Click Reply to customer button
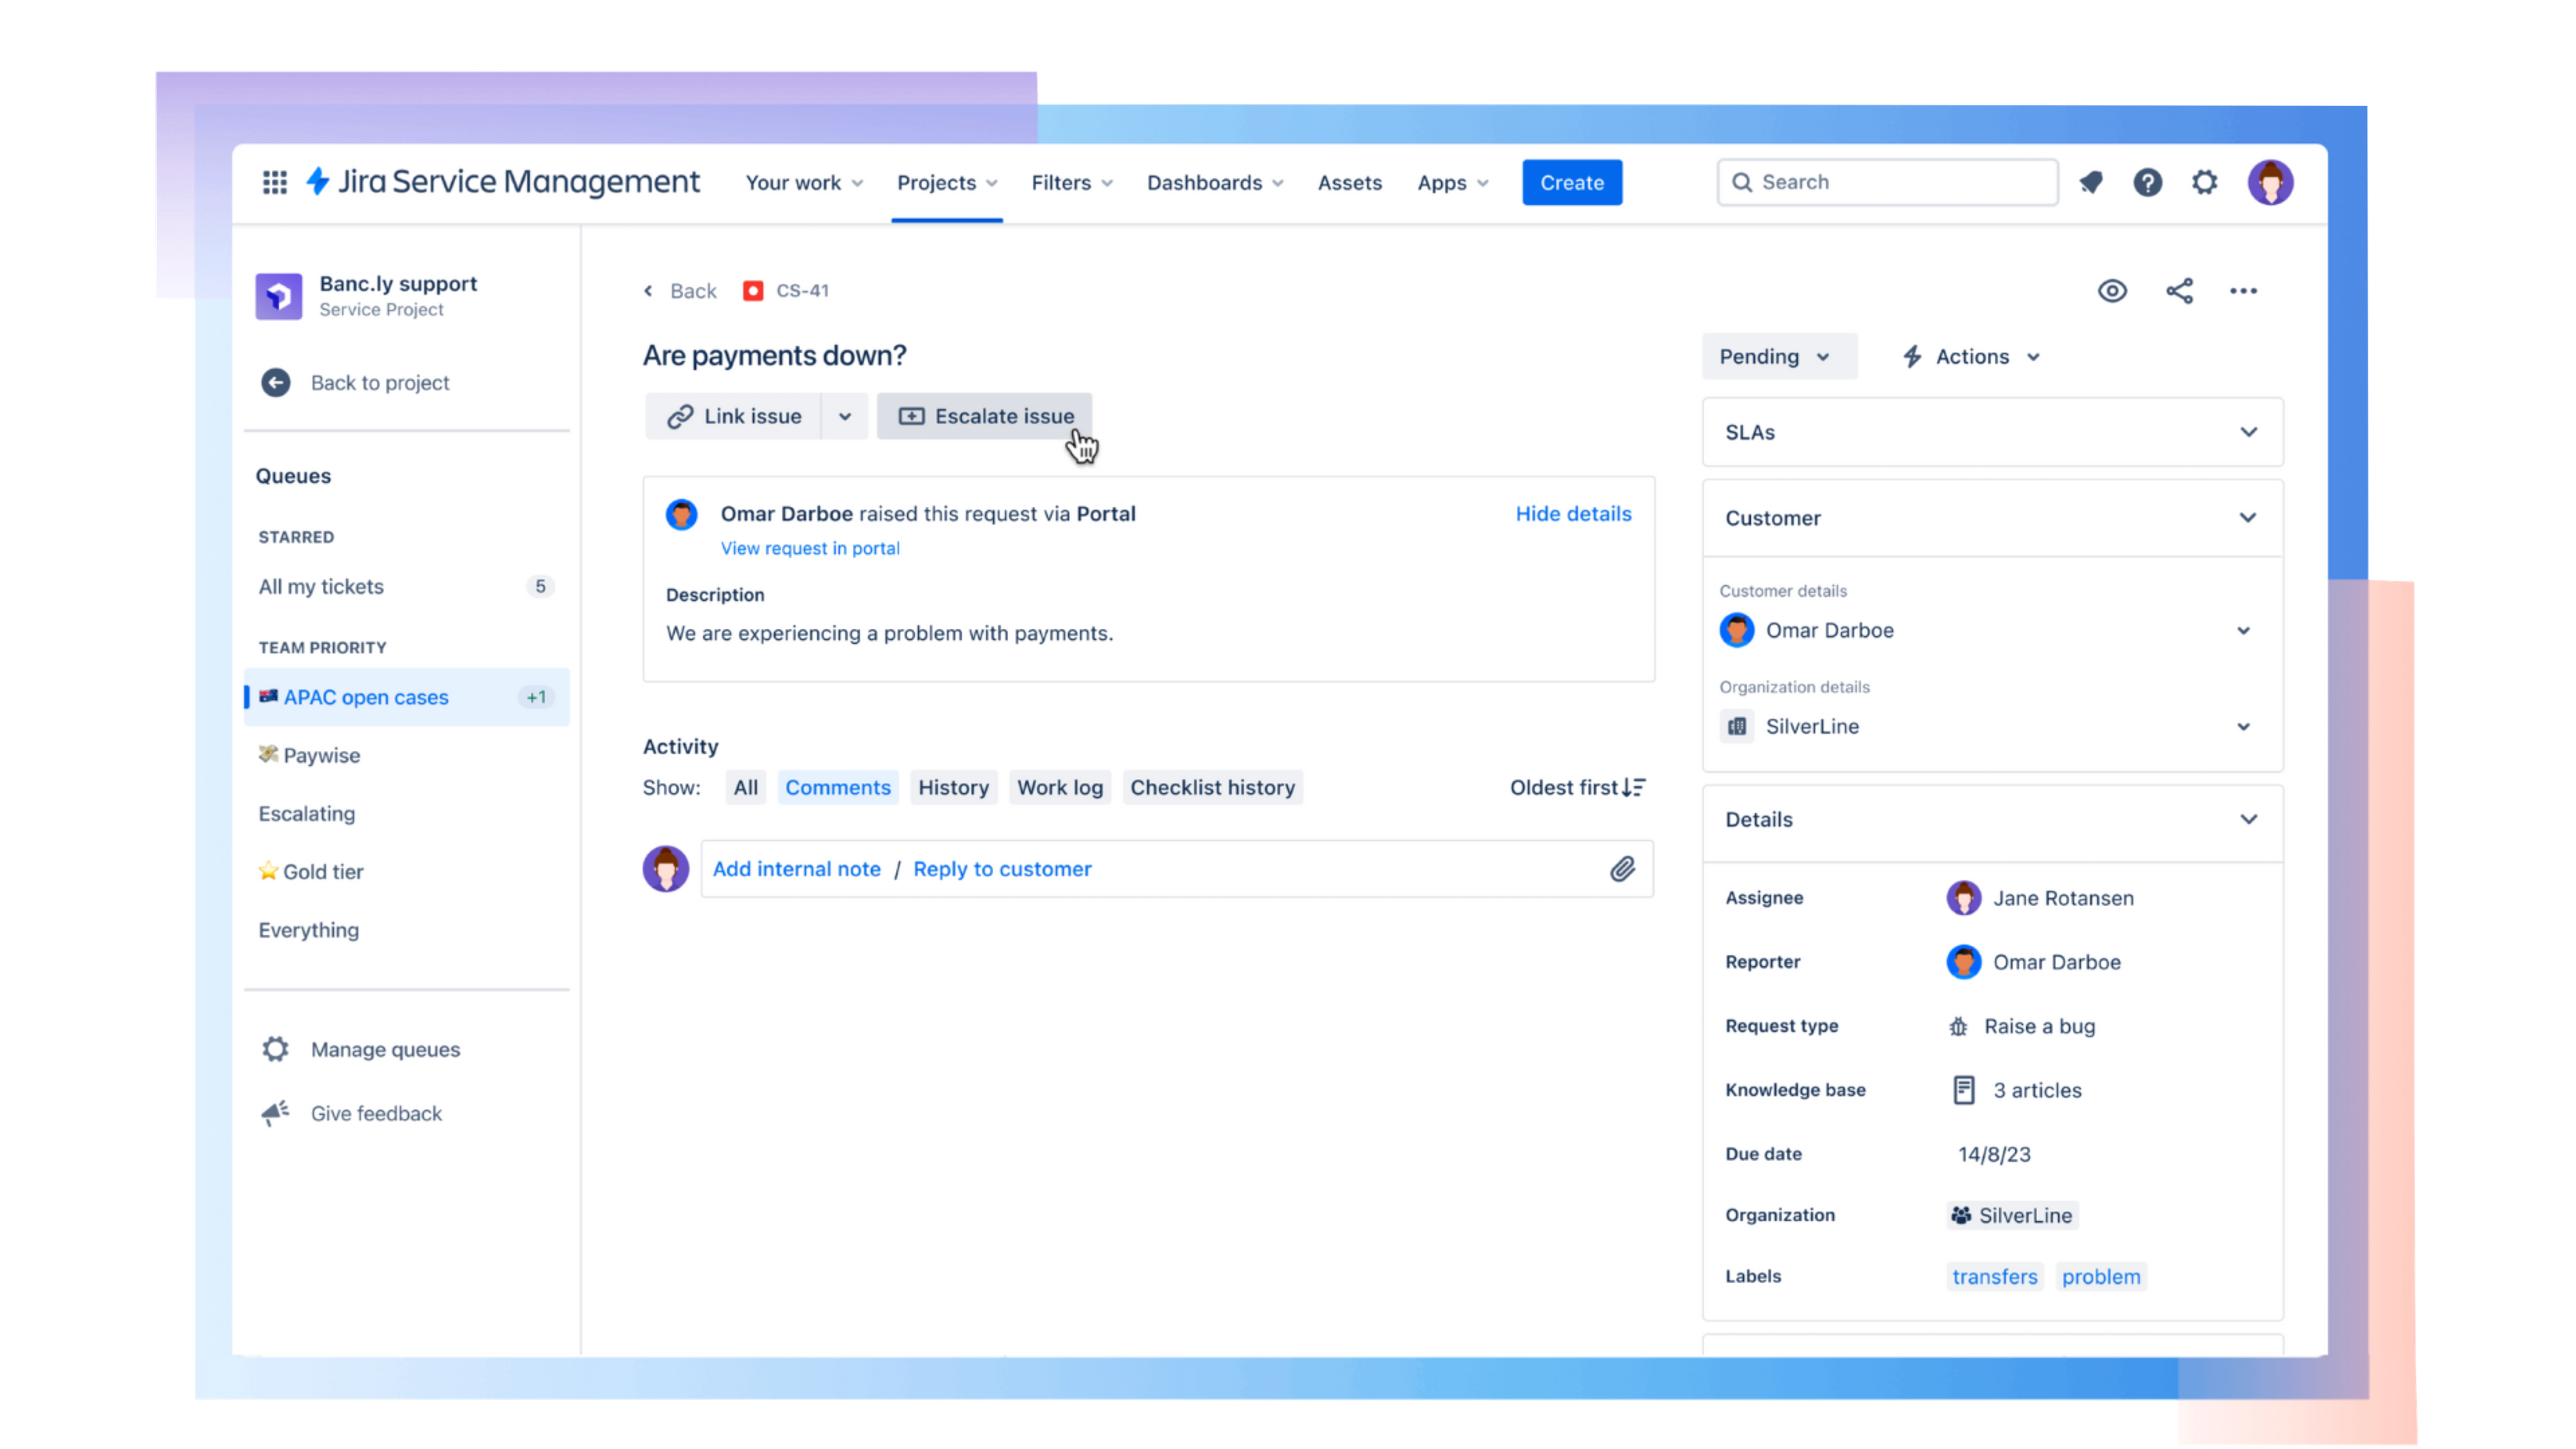The height and width of the screenshot is (1449, 2576). [x=1001, y=869]
